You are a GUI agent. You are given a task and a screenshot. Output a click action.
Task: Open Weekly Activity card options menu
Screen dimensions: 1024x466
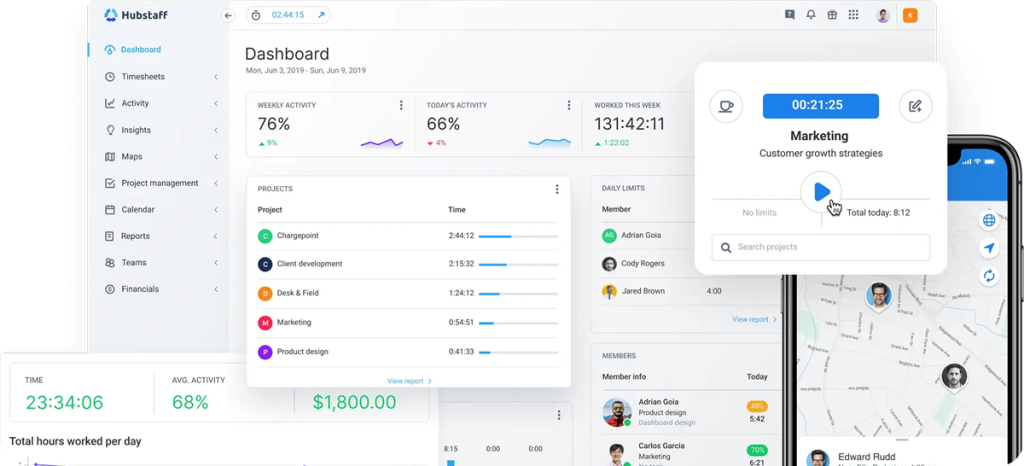(401, 105)
